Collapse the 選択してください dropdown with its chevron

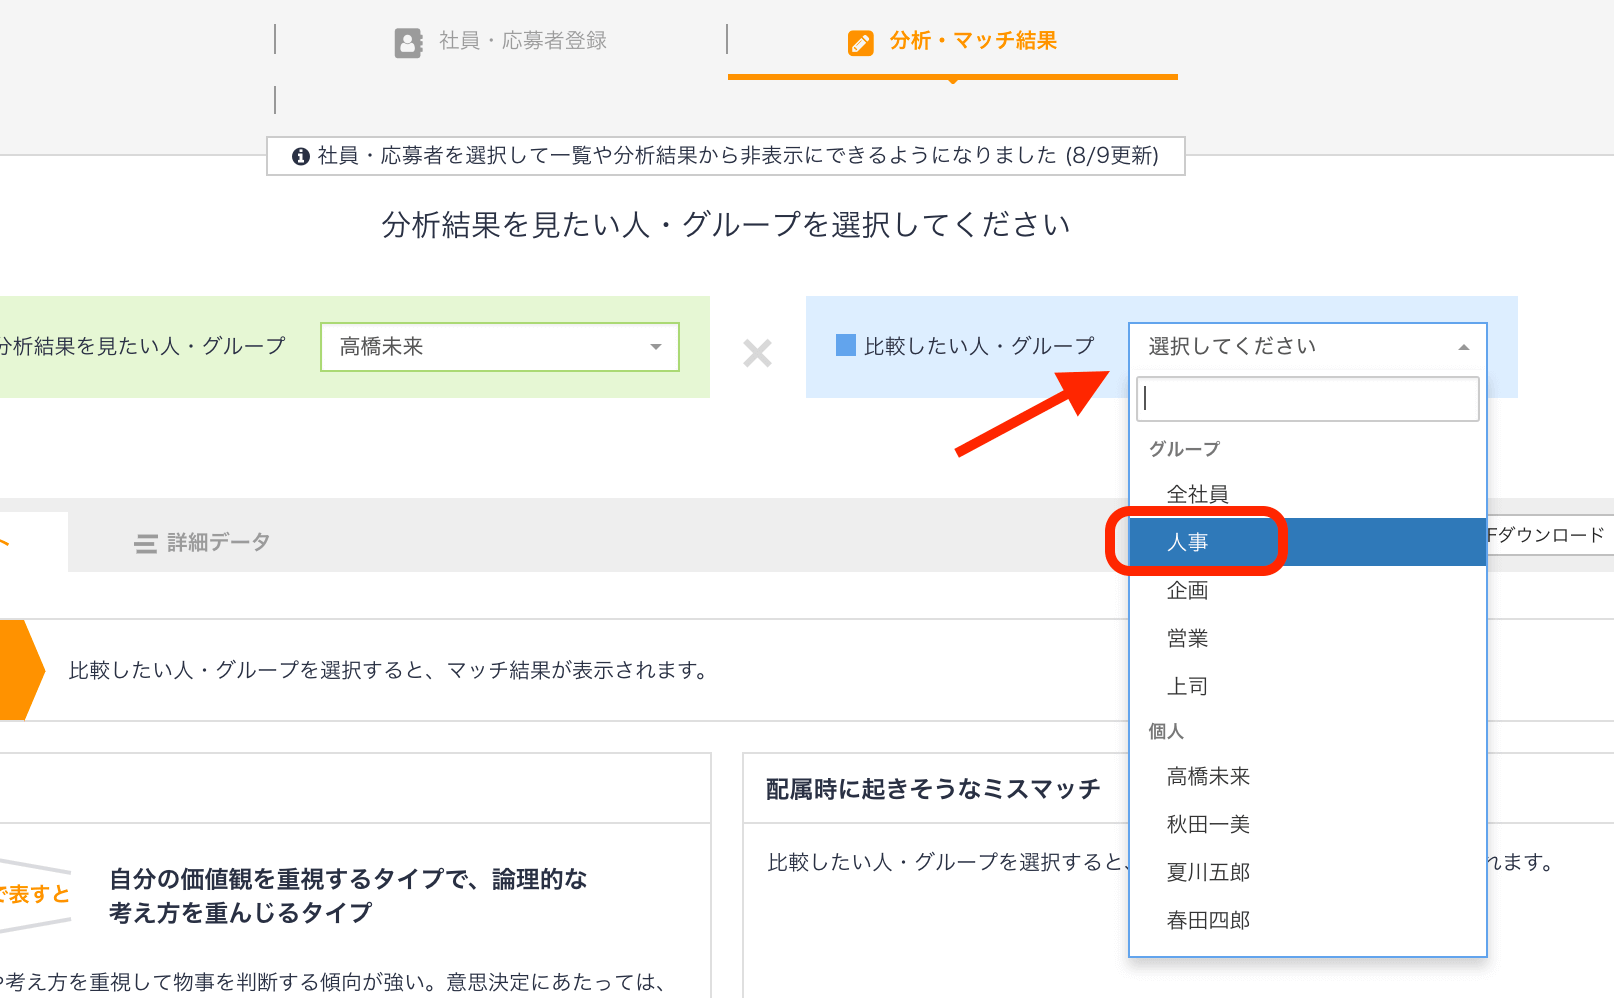coord(1463,347)
